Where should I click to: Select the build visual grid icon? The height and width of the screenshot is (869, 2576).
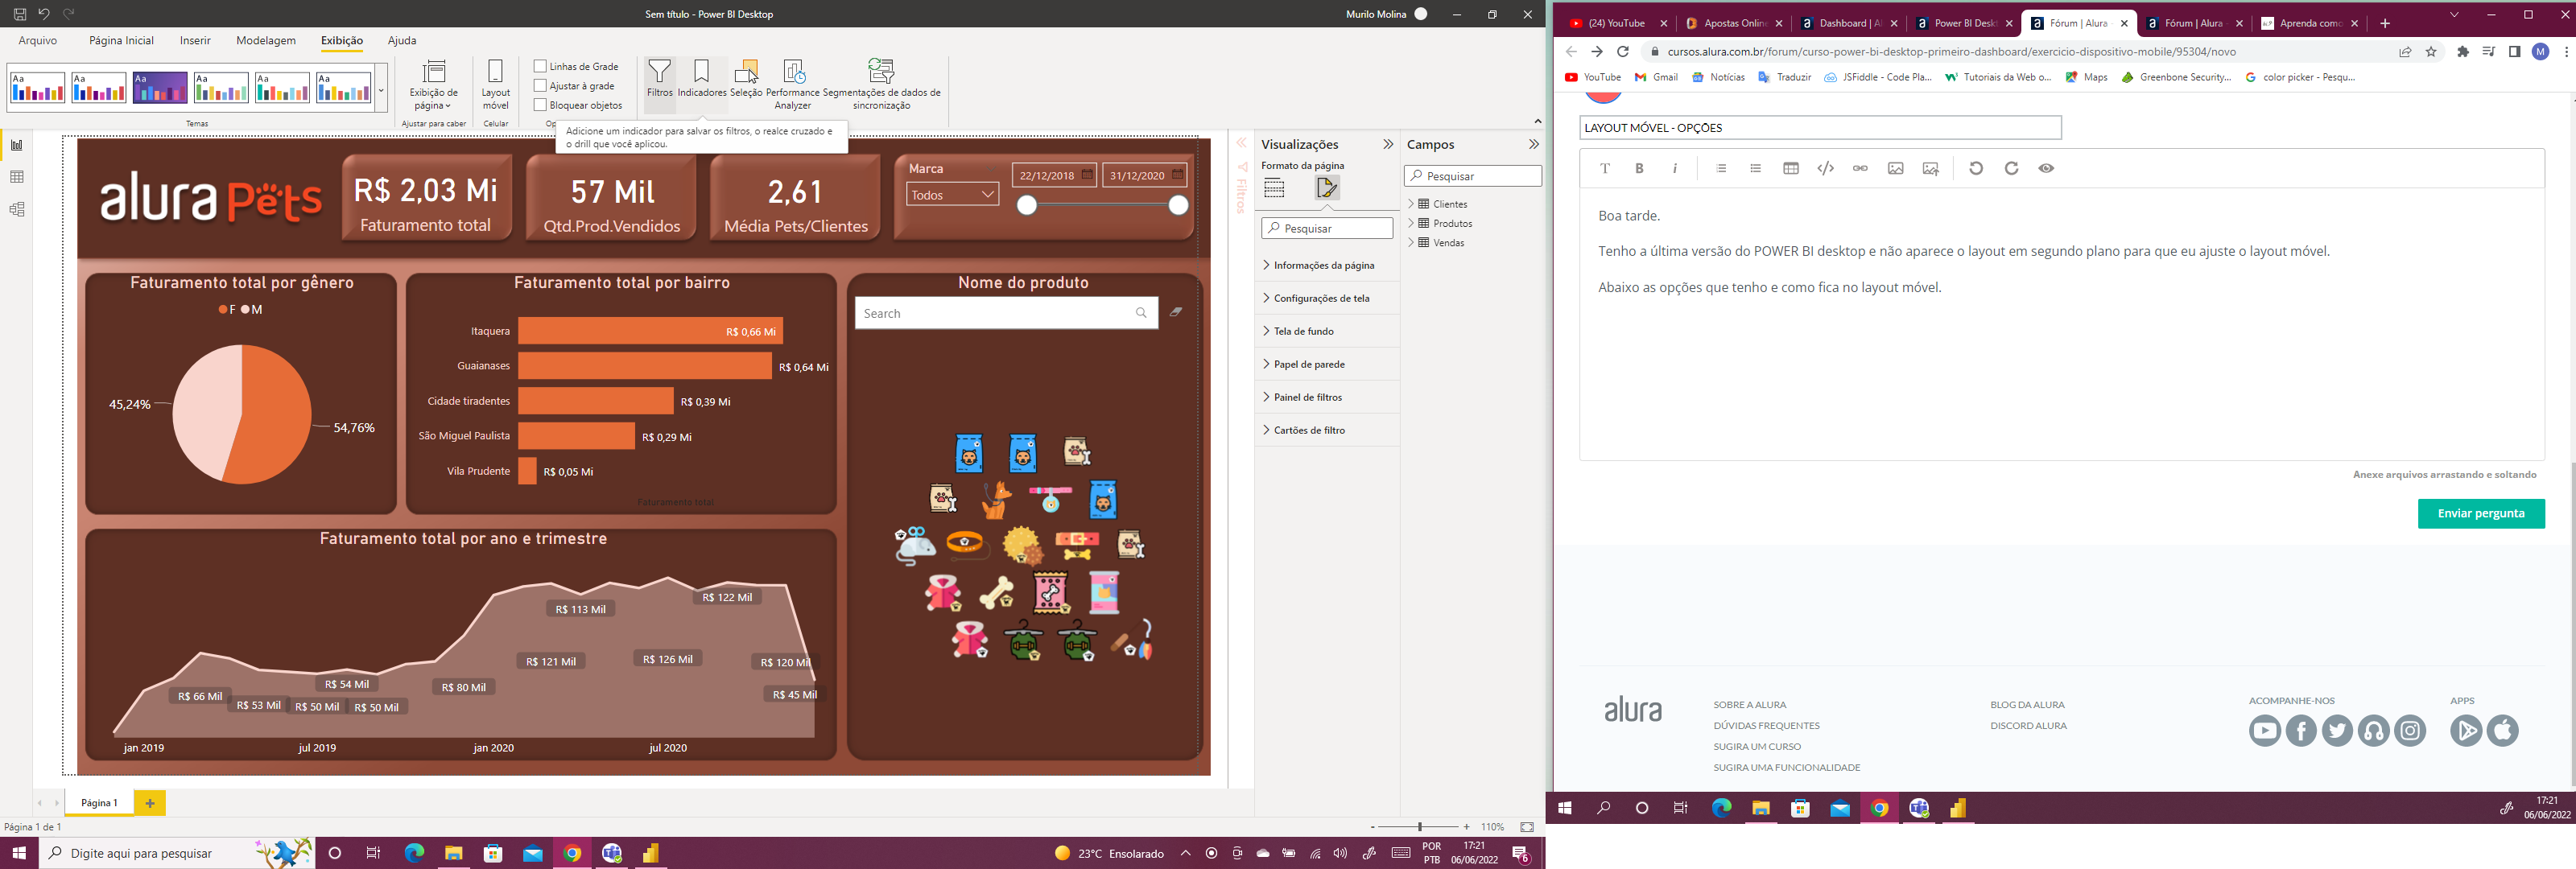1274,187
